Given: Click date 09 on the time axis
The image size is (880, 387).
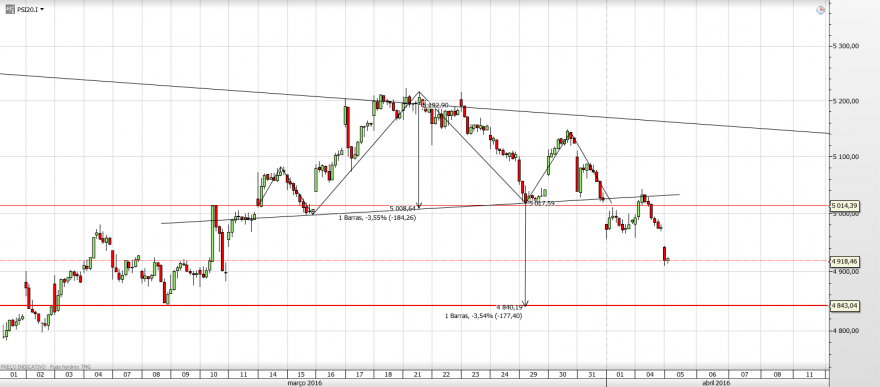Looking at the screenshot, I should click(185, 374).
